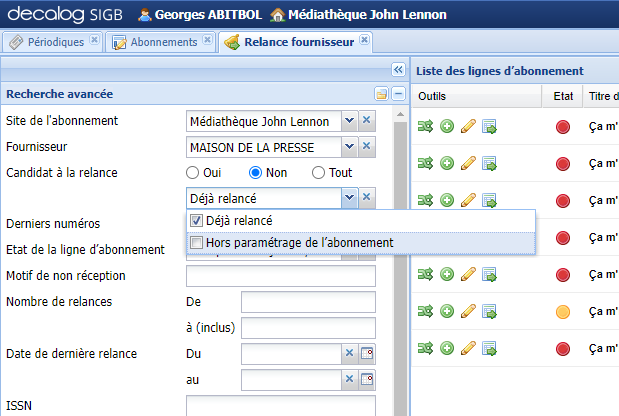Screen dimensions: 619x416
Task: Open calendar picker for the 'Du' date field
Action: (367, 353)
